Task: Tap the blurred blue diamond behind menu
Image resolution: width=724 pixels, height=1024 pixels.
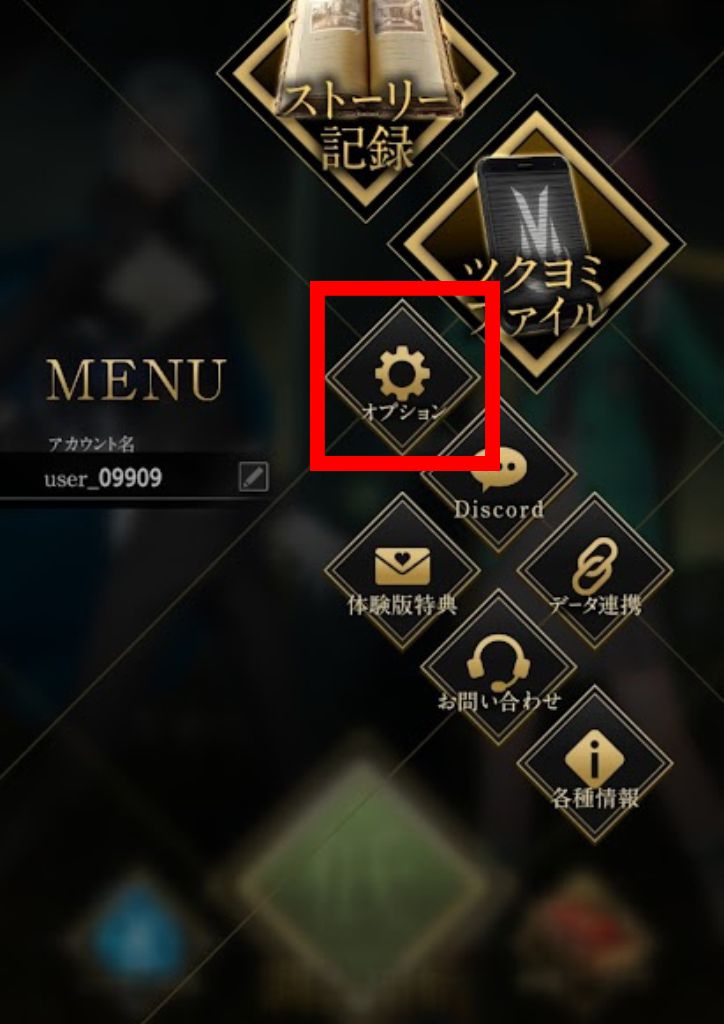Action: [138, 936]
